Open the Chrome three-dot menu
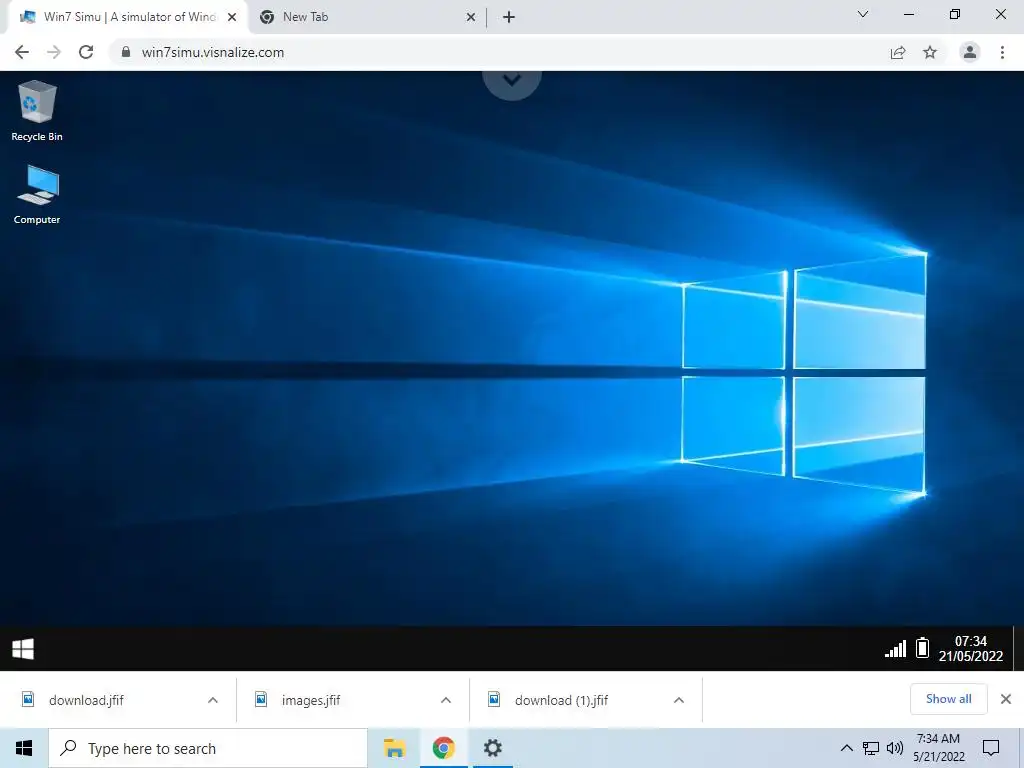This screenshot has height=768, width=1024. pyautogui.click(x=1002, y=52)
